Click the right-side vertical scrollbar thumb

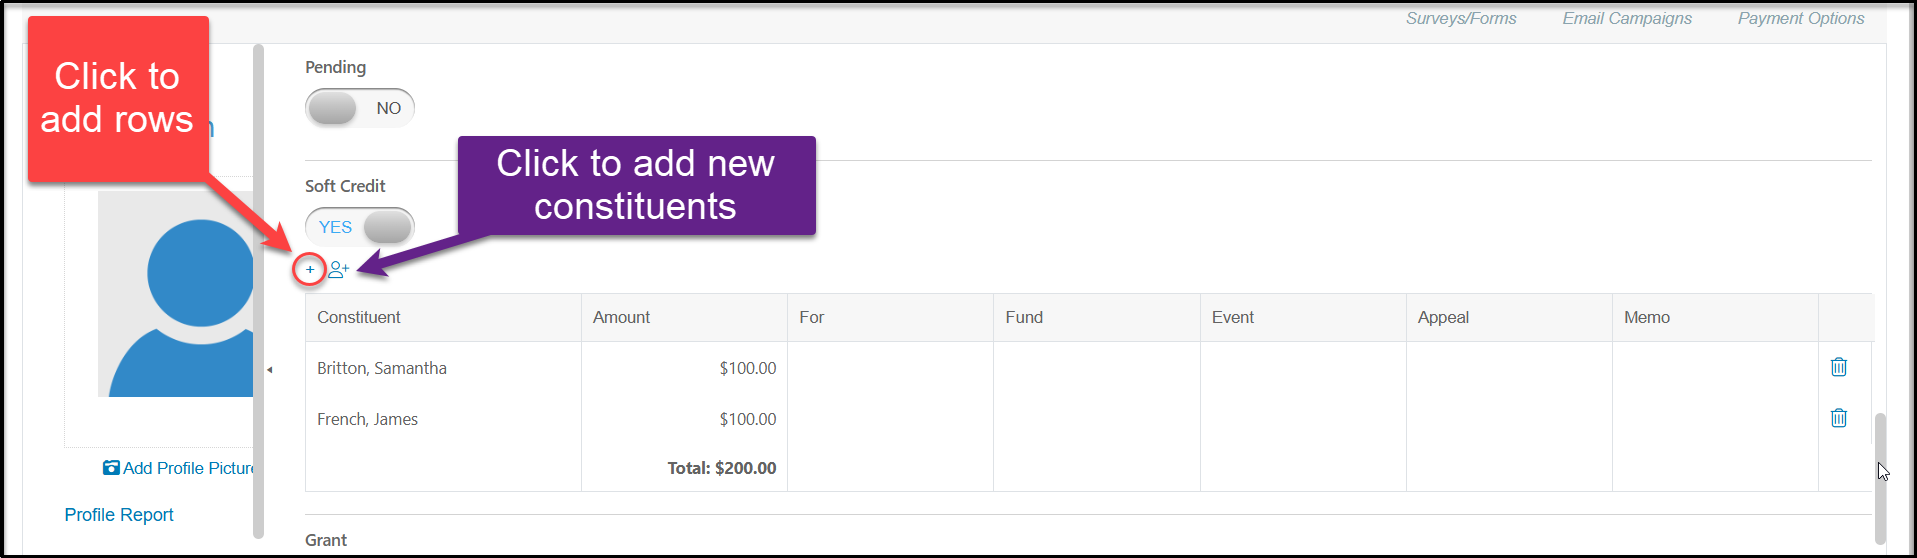tap(1880, 478)
